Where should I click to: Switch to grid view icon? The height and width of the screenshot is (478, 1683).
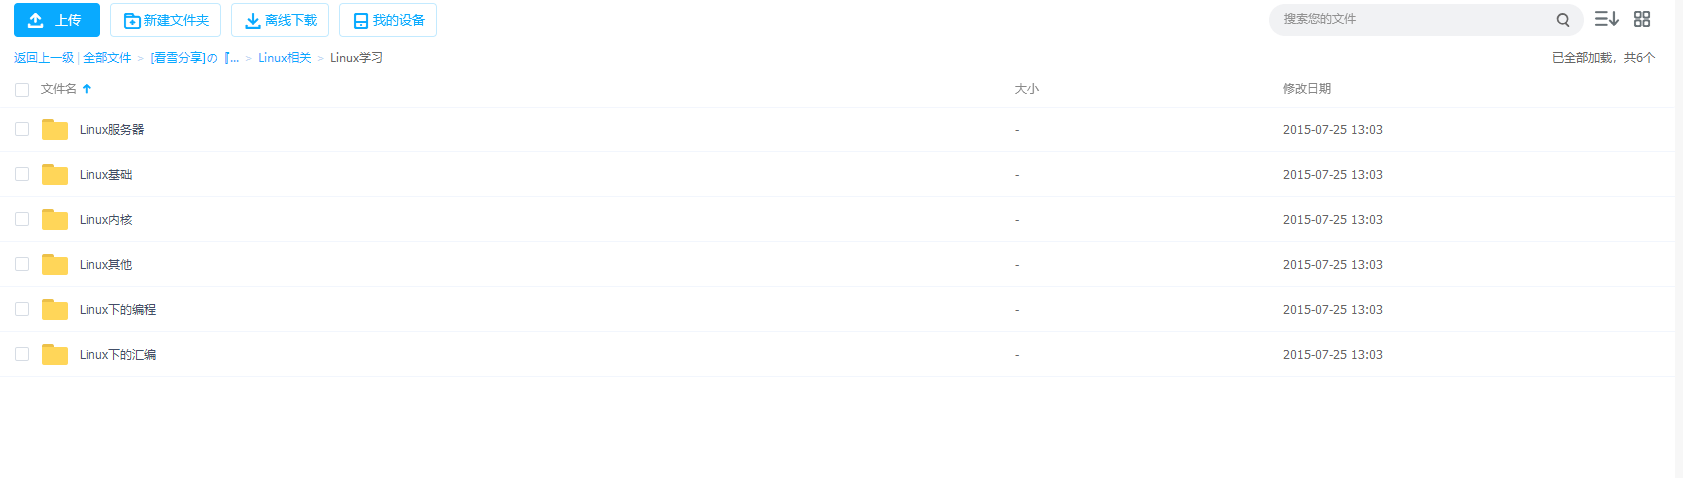(1642, 19)
